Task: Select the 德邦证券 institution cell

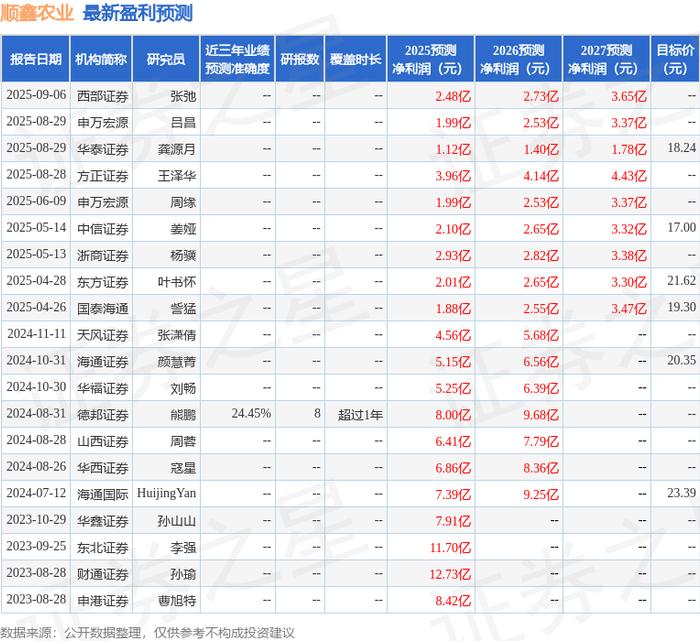Action: (103, 415)
